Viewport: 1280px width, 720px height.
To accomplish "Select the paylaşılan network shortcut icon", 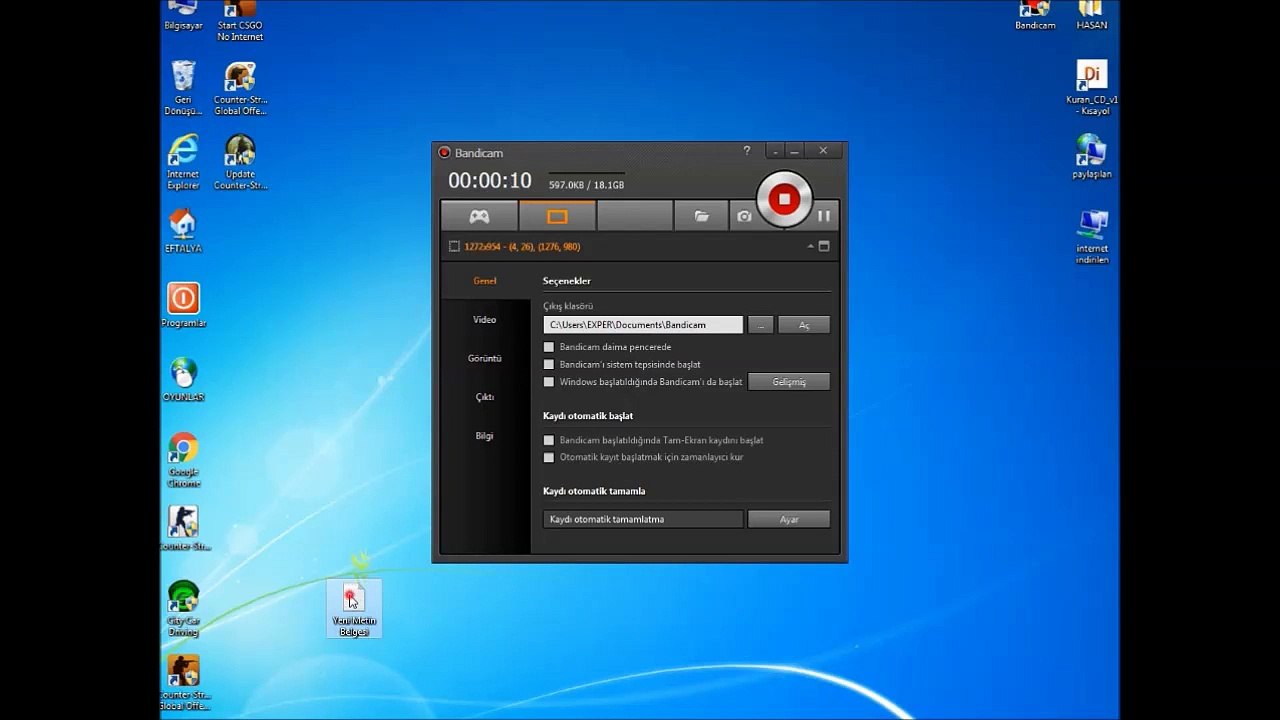I will coord(1092,157).
